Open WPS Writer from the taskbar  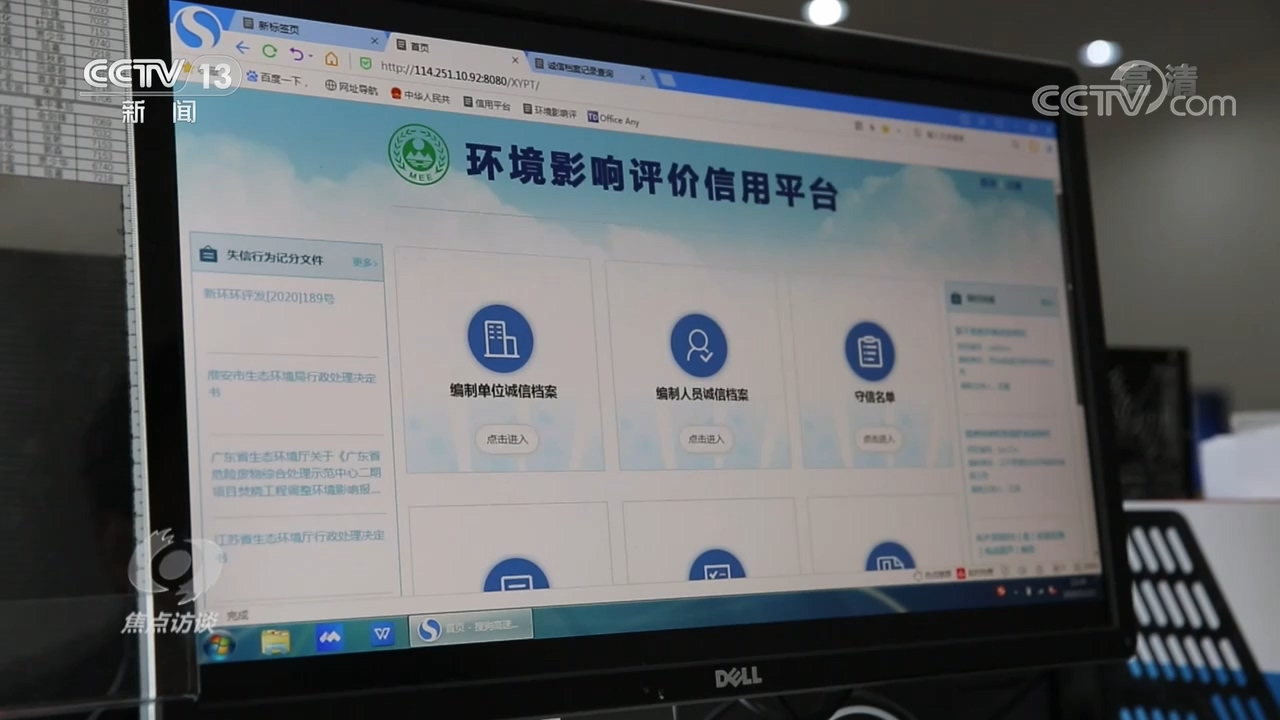[x=382, y=634]
